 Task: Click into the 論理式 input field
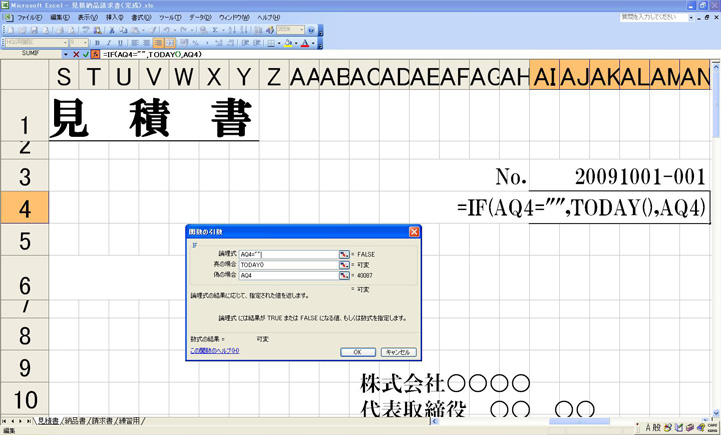[x=289, y=254]
